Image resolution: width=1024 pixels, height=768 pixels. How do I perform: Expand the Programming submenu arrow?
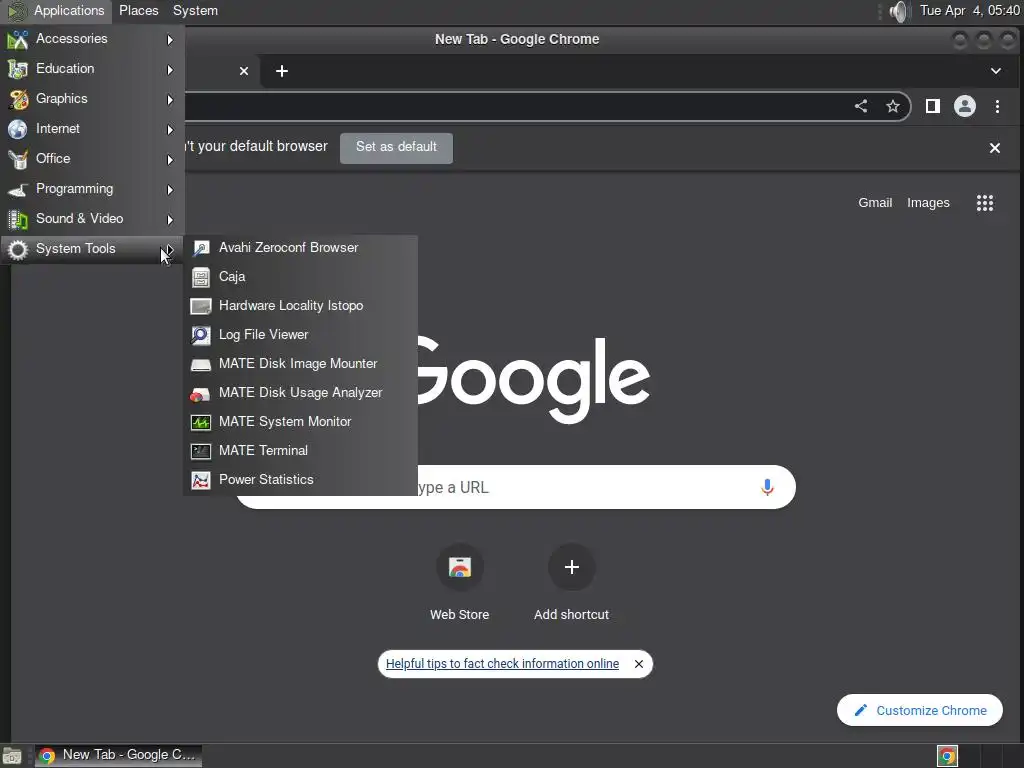click(x=170, y=190)
